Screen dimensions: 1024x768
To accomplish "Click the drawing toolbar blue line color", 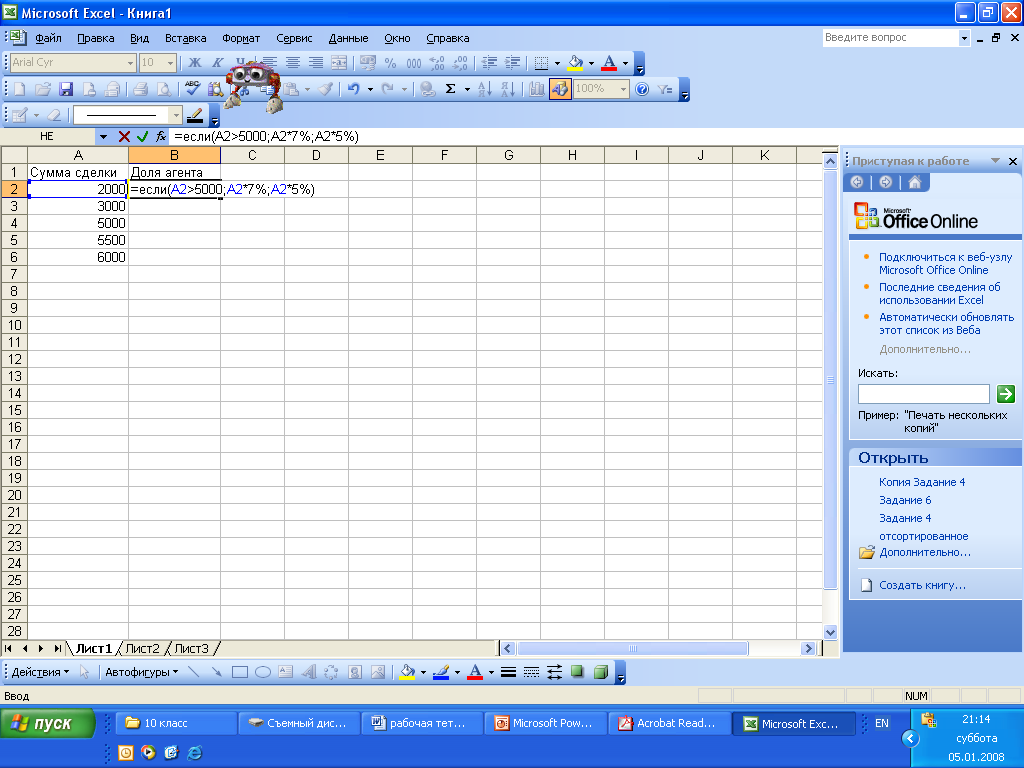I will click(441, 672).
